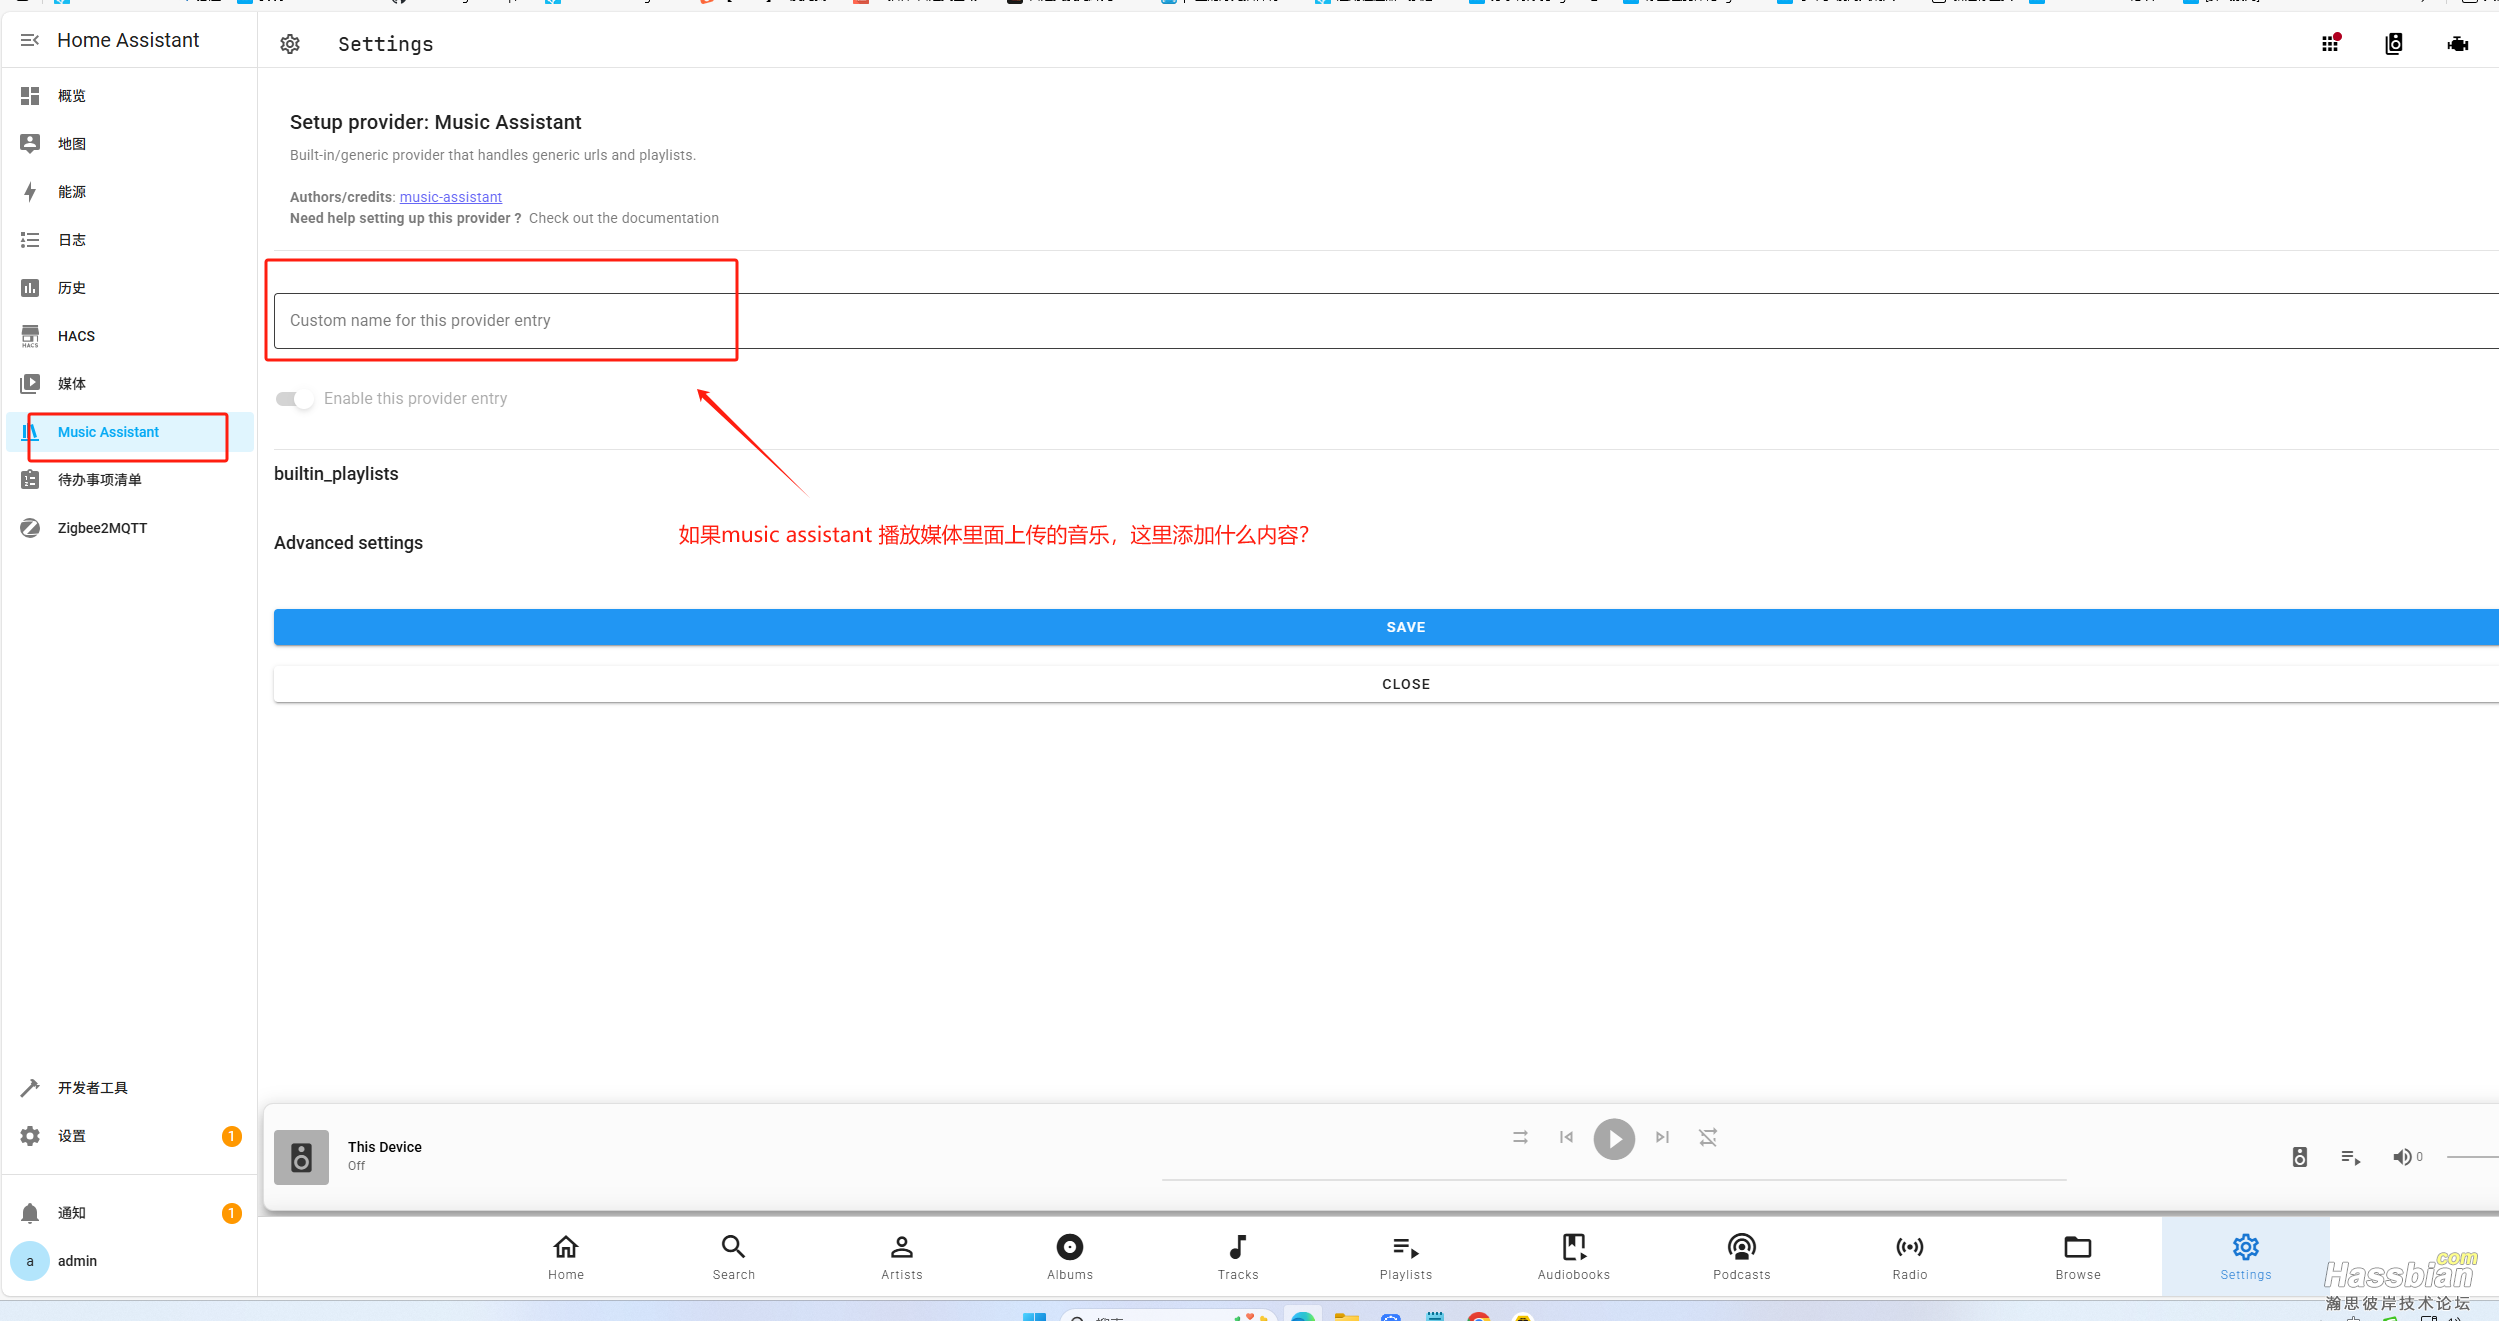Click the taskbar search box

[x=1168, y=1316]
